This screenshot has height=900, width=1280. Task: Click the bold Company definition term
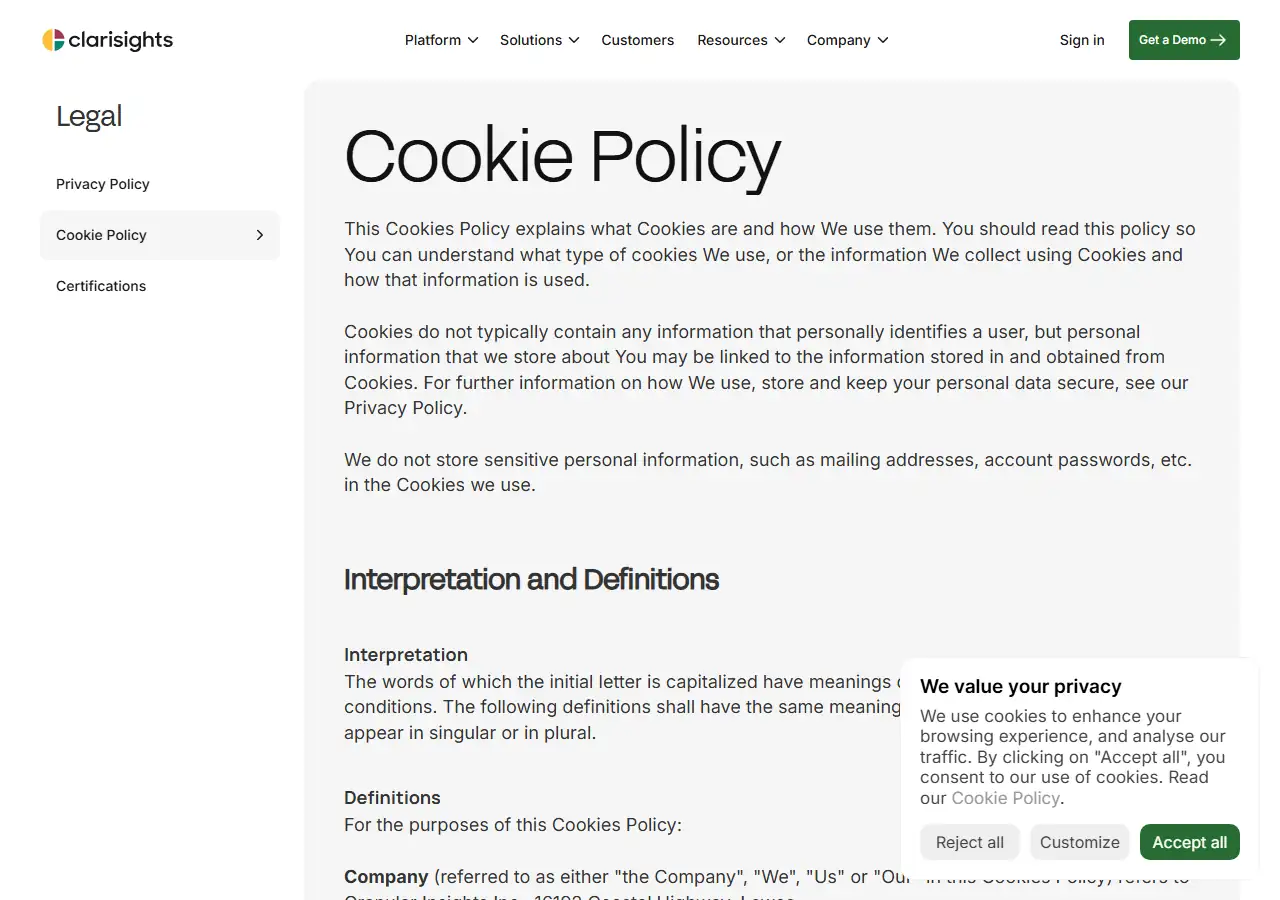386,877
